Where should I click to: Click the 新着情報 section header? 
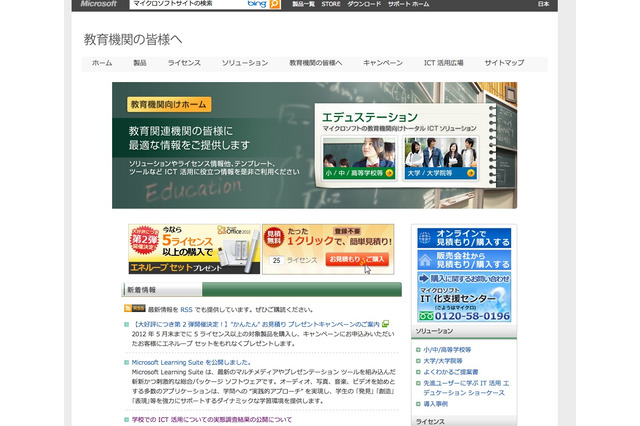(141, 290)
